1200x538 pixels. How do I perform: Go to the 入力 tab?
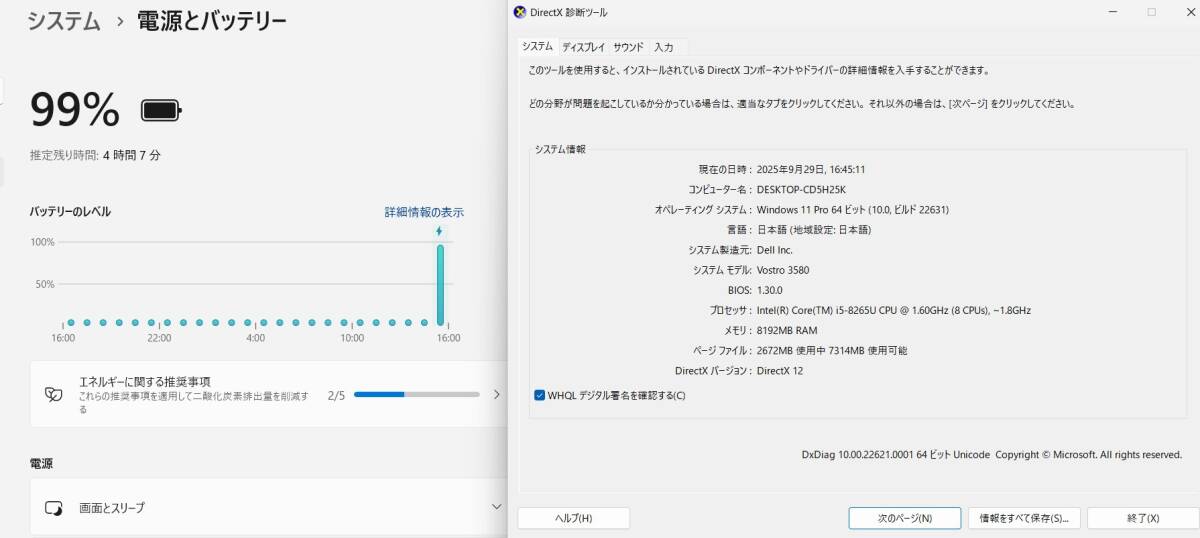[664, 47]
